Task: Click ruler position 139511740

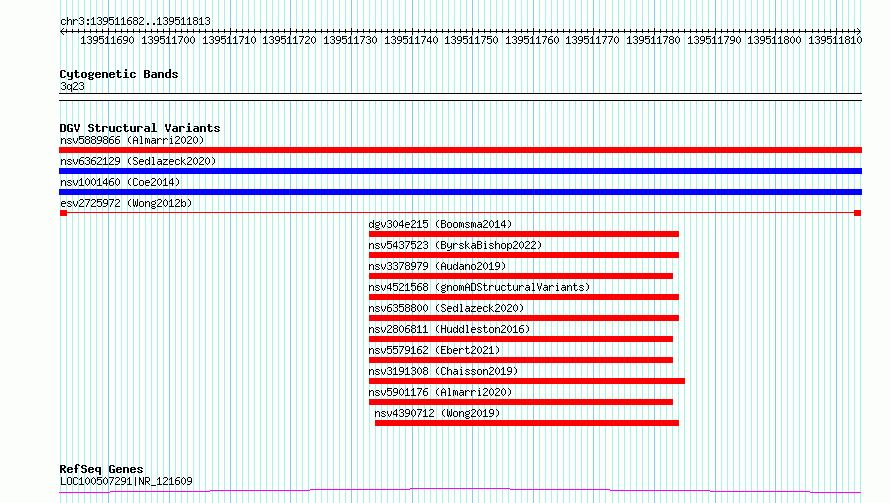Action: (x=412, y=40)
